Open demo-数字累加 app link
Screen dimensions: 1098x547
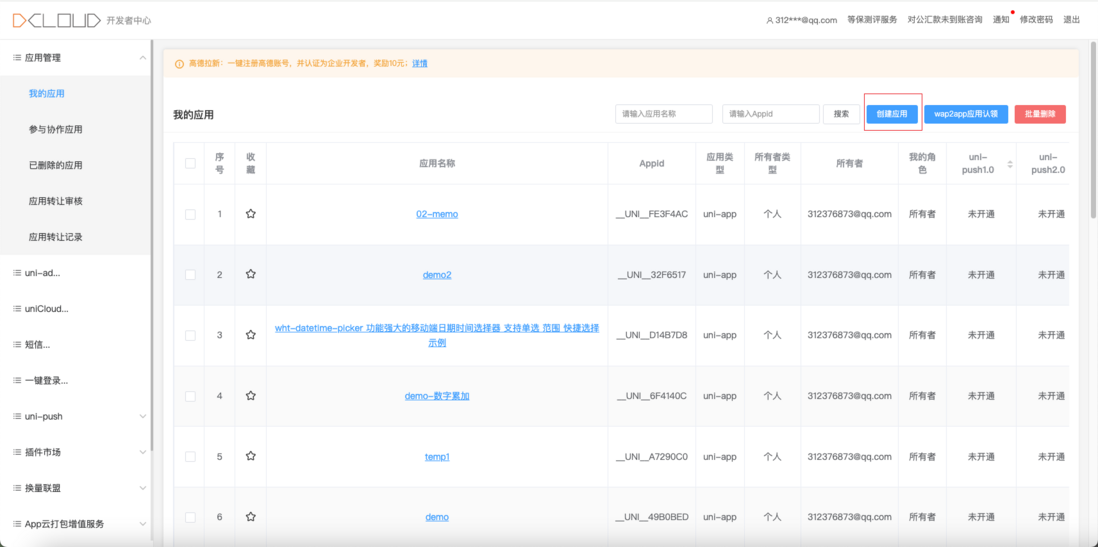point(437,396)
